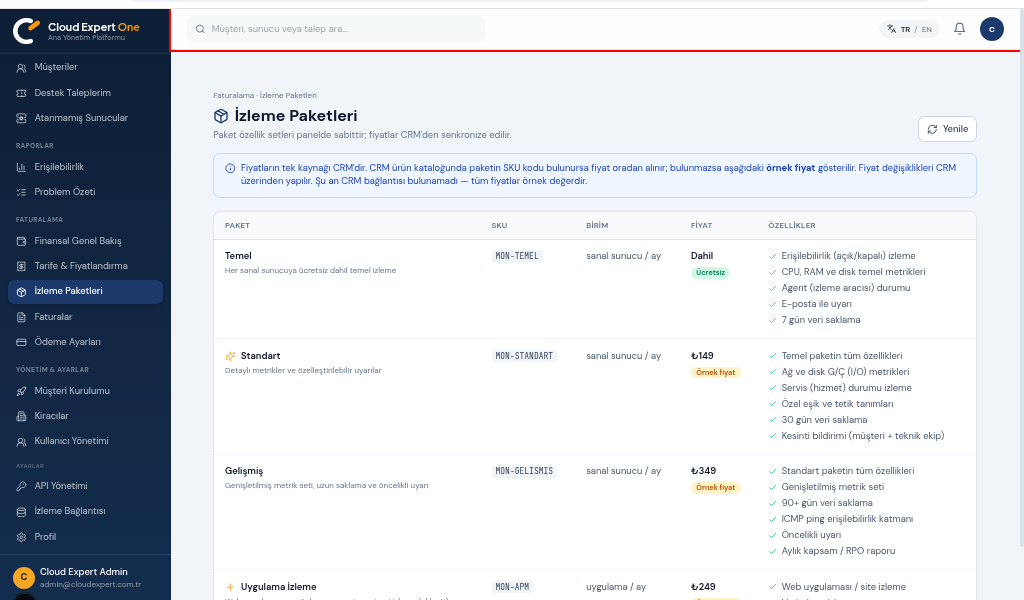This screenshot has width=1024, height=600.
Task: Open Kullanıcı Yönetimi page
Action: pos(86,441)
